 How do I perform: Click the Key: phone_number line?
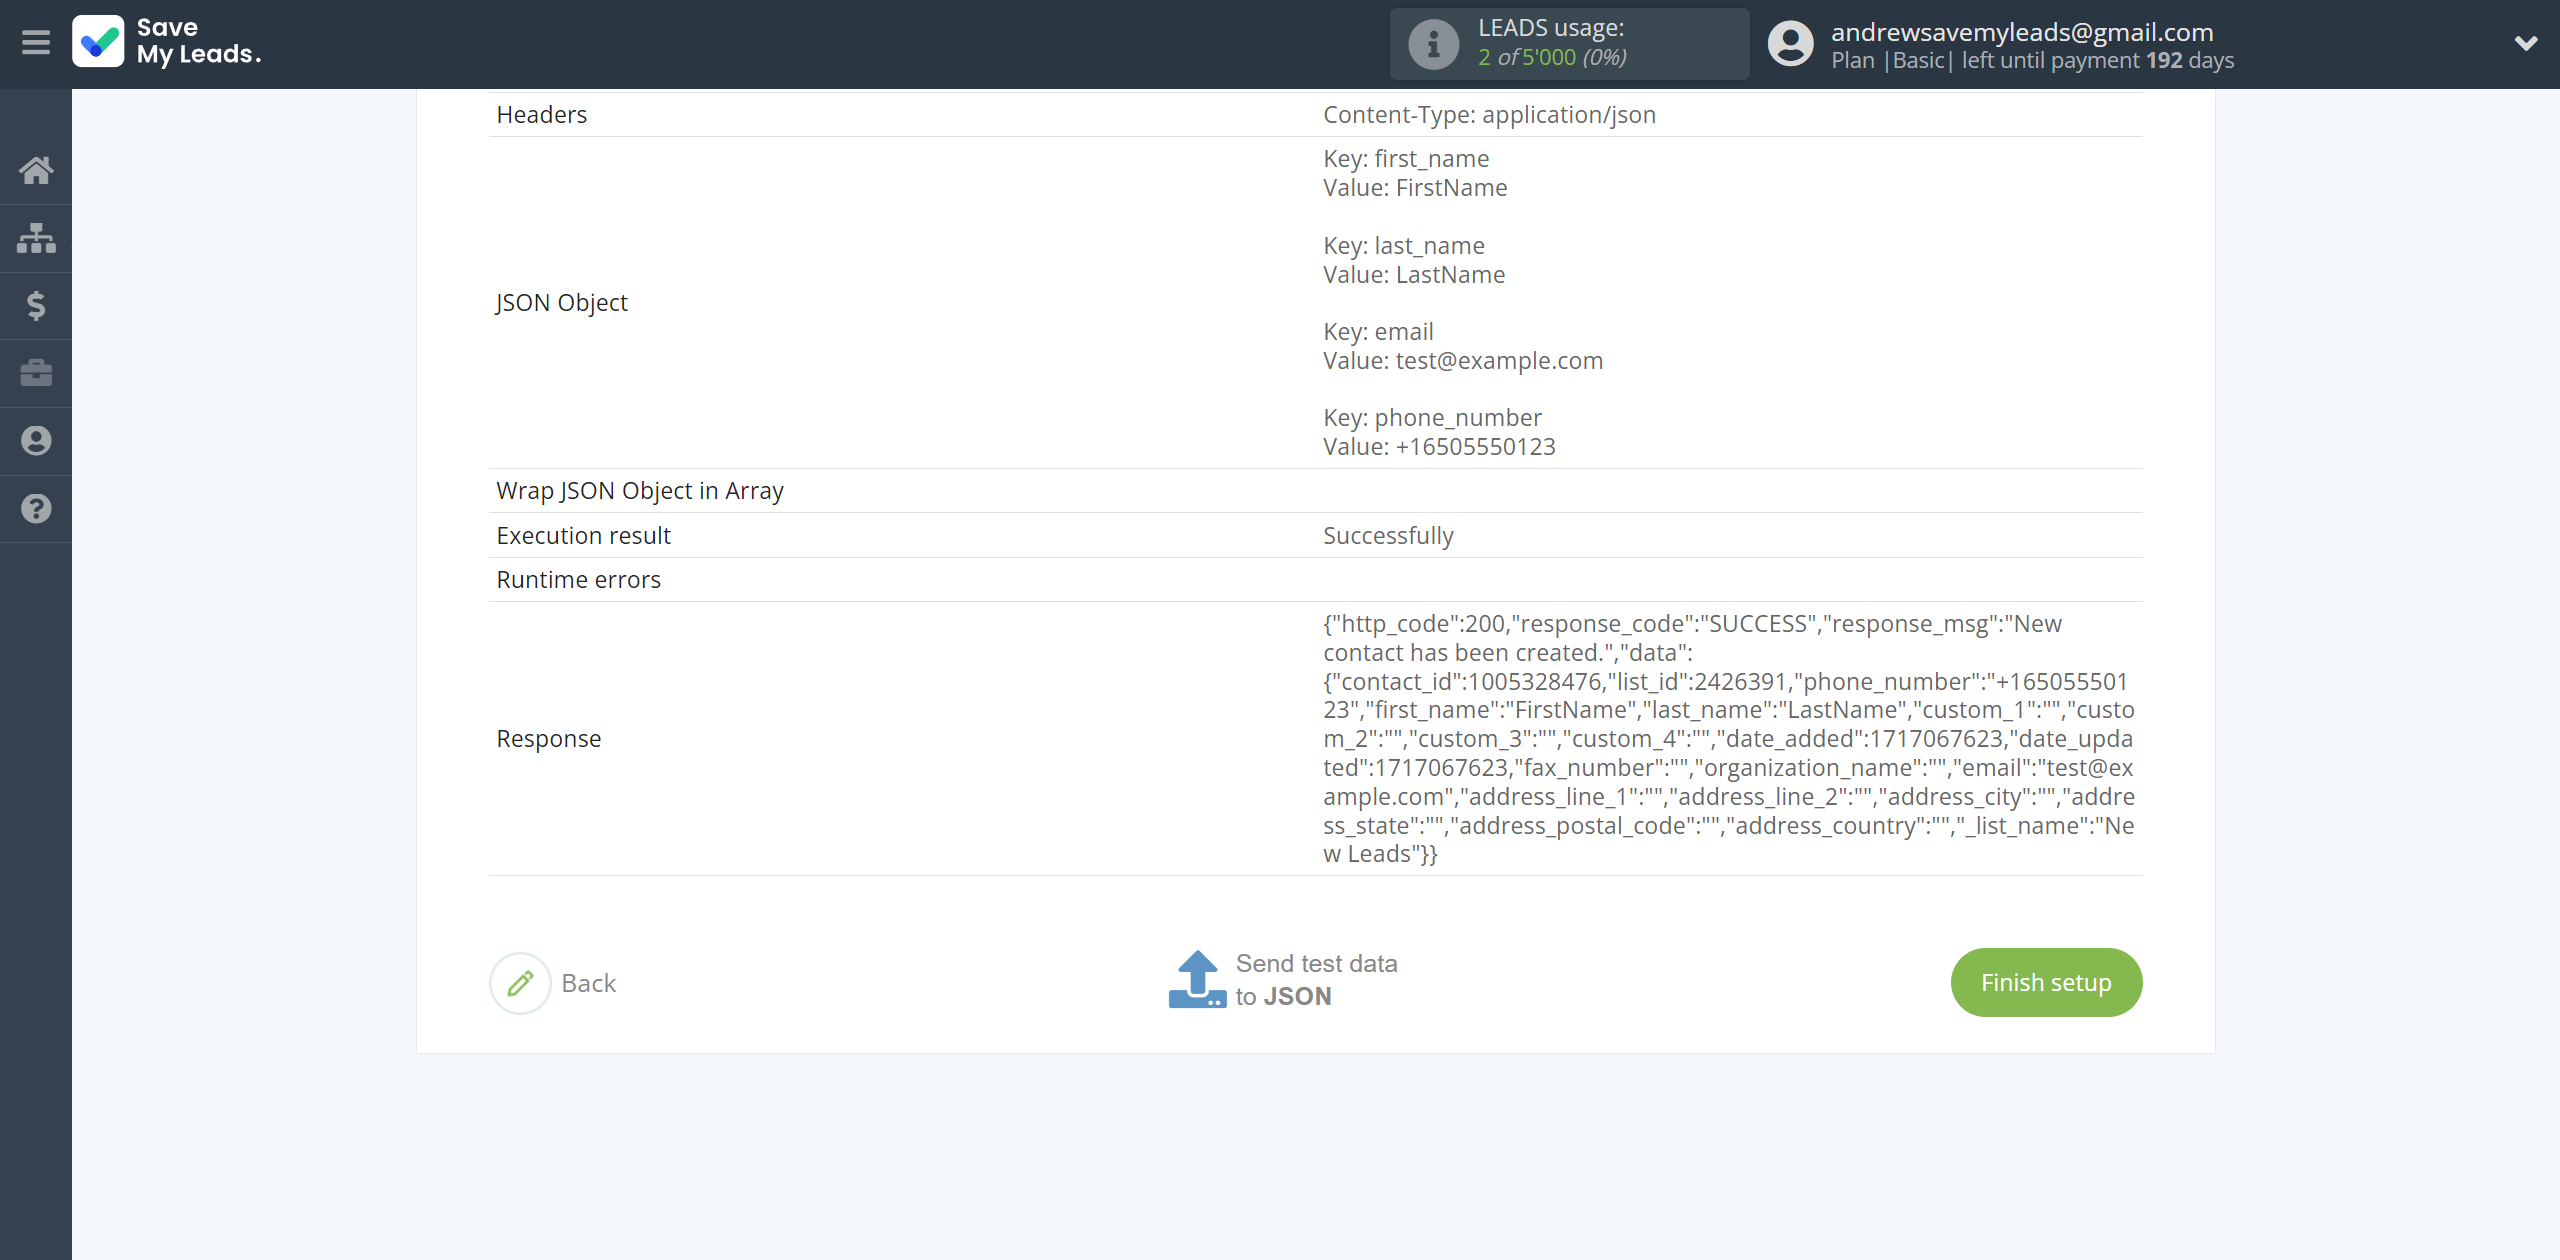point(1432,418)
